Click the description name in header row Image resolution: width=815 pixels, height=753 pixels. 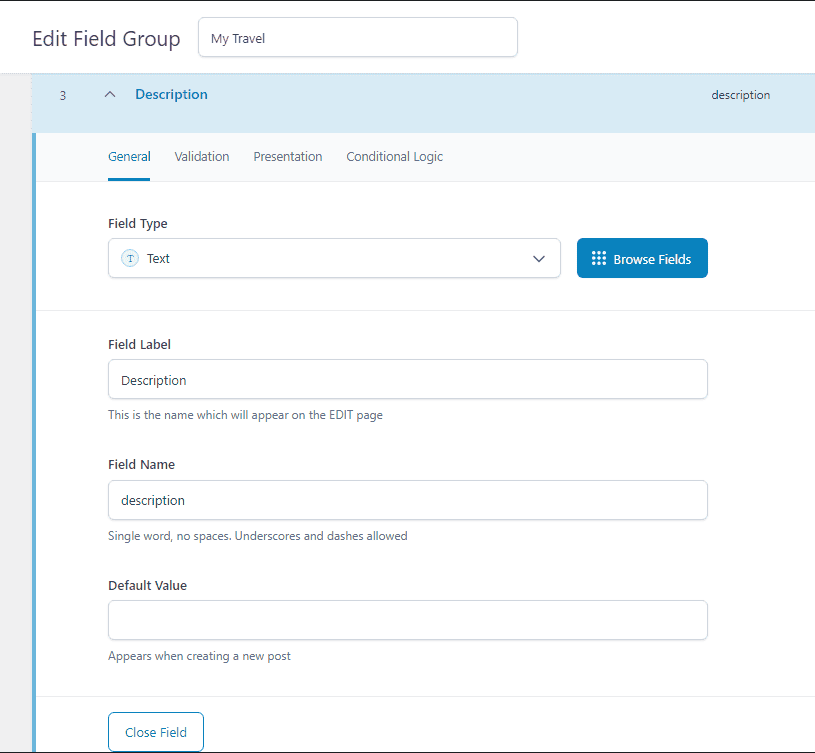741,95
